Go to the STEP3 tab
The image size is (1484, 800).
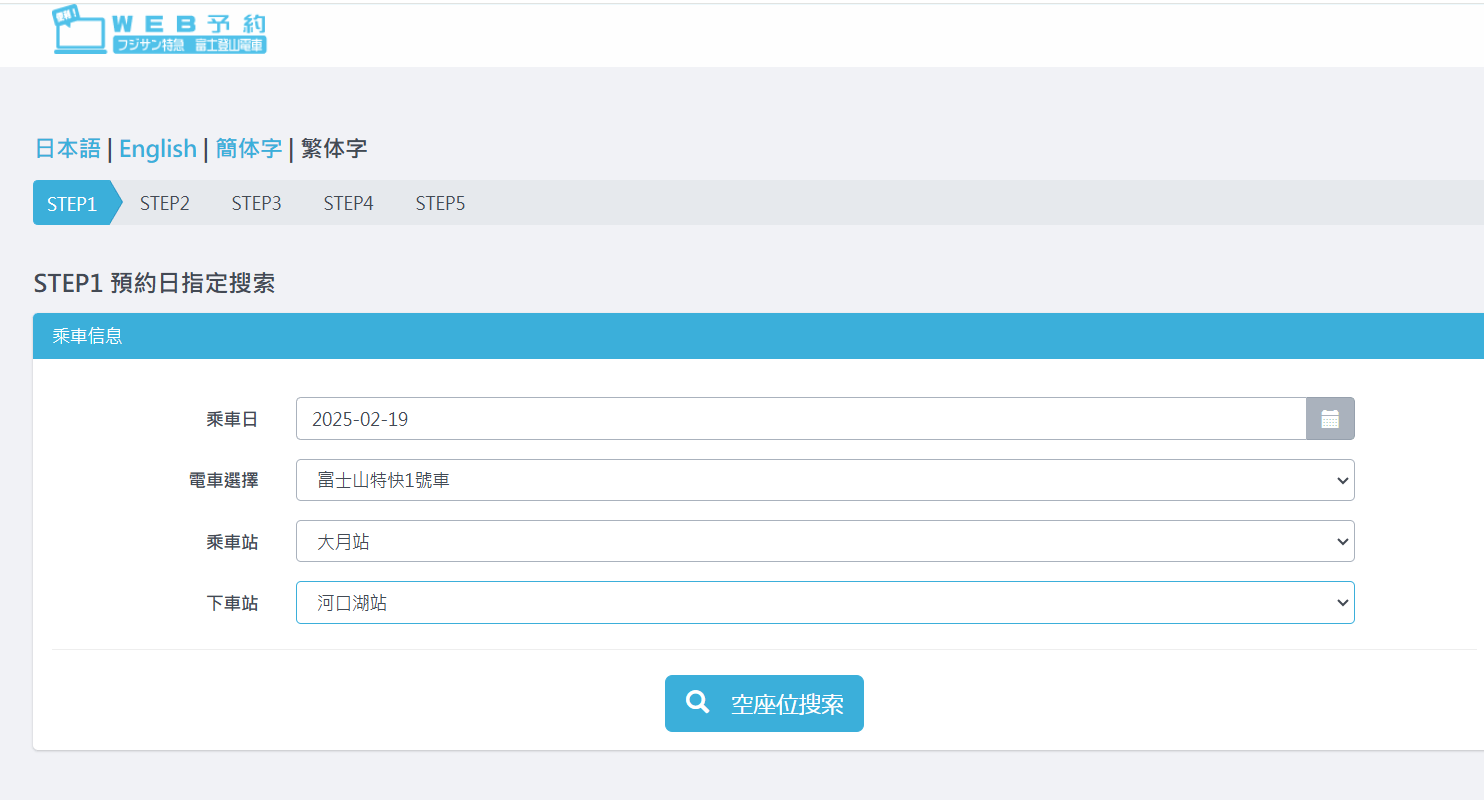[x=256, y=203]
